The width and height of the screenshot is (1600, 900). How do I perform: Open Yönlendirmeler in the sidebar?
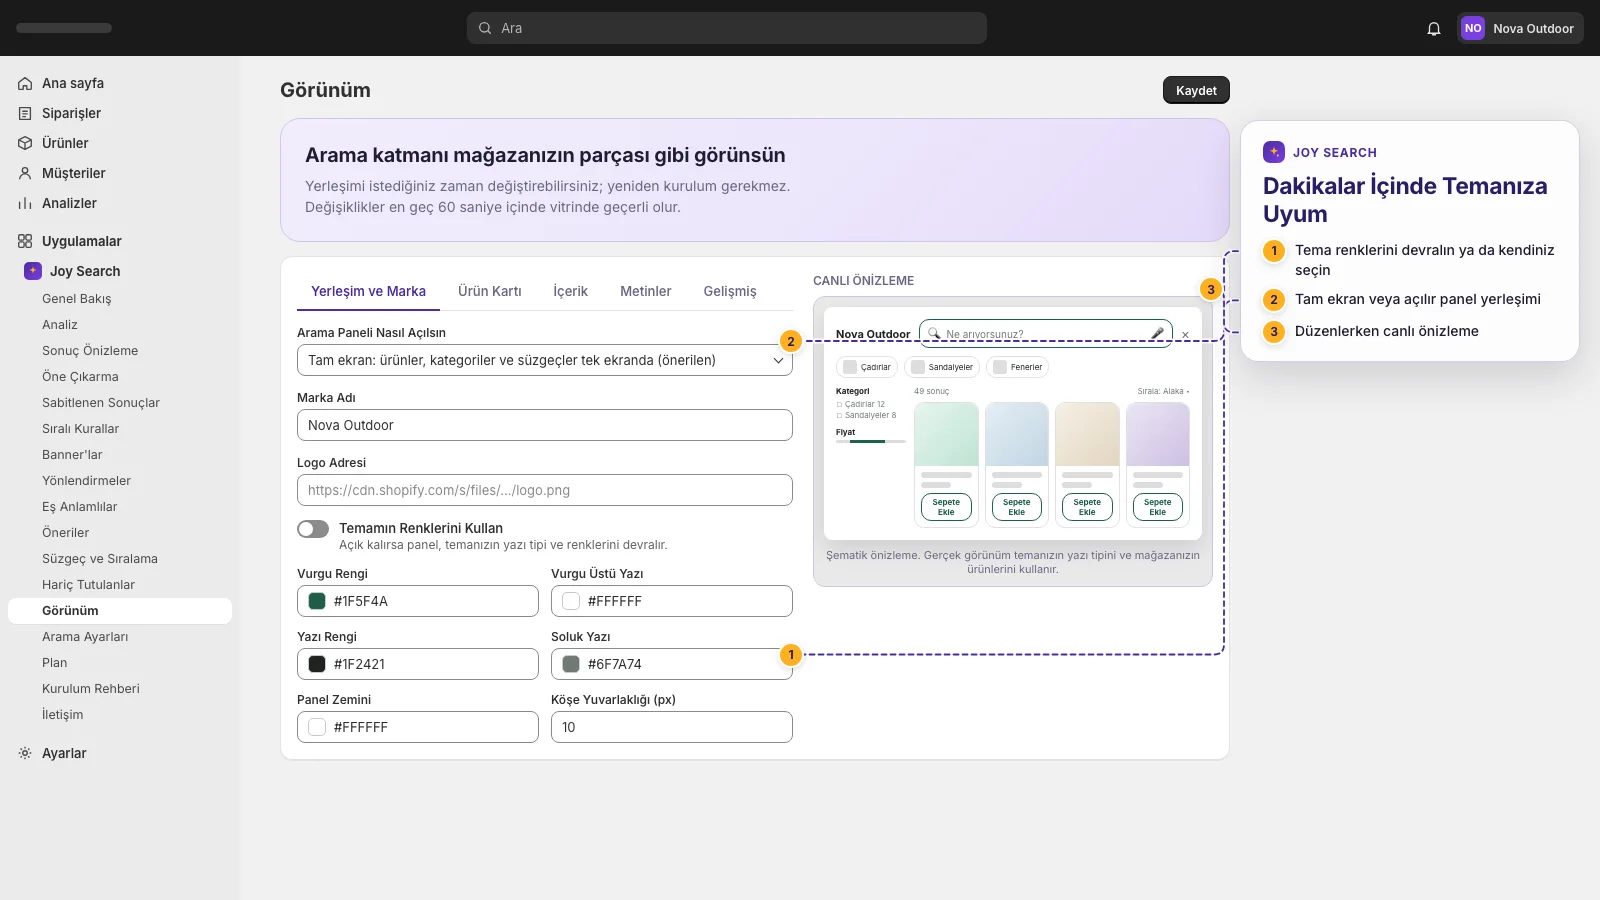86,481
